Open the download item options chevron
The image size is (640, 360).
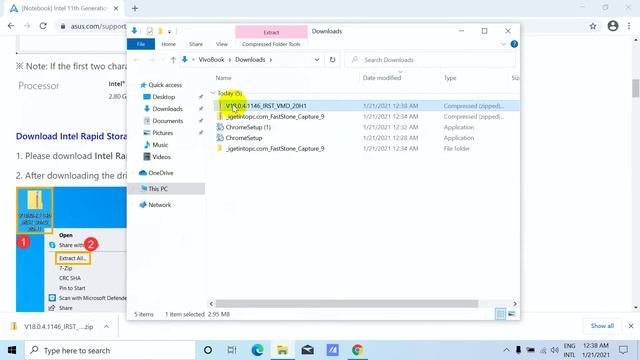pyautogui.click(x=107, y=327)
